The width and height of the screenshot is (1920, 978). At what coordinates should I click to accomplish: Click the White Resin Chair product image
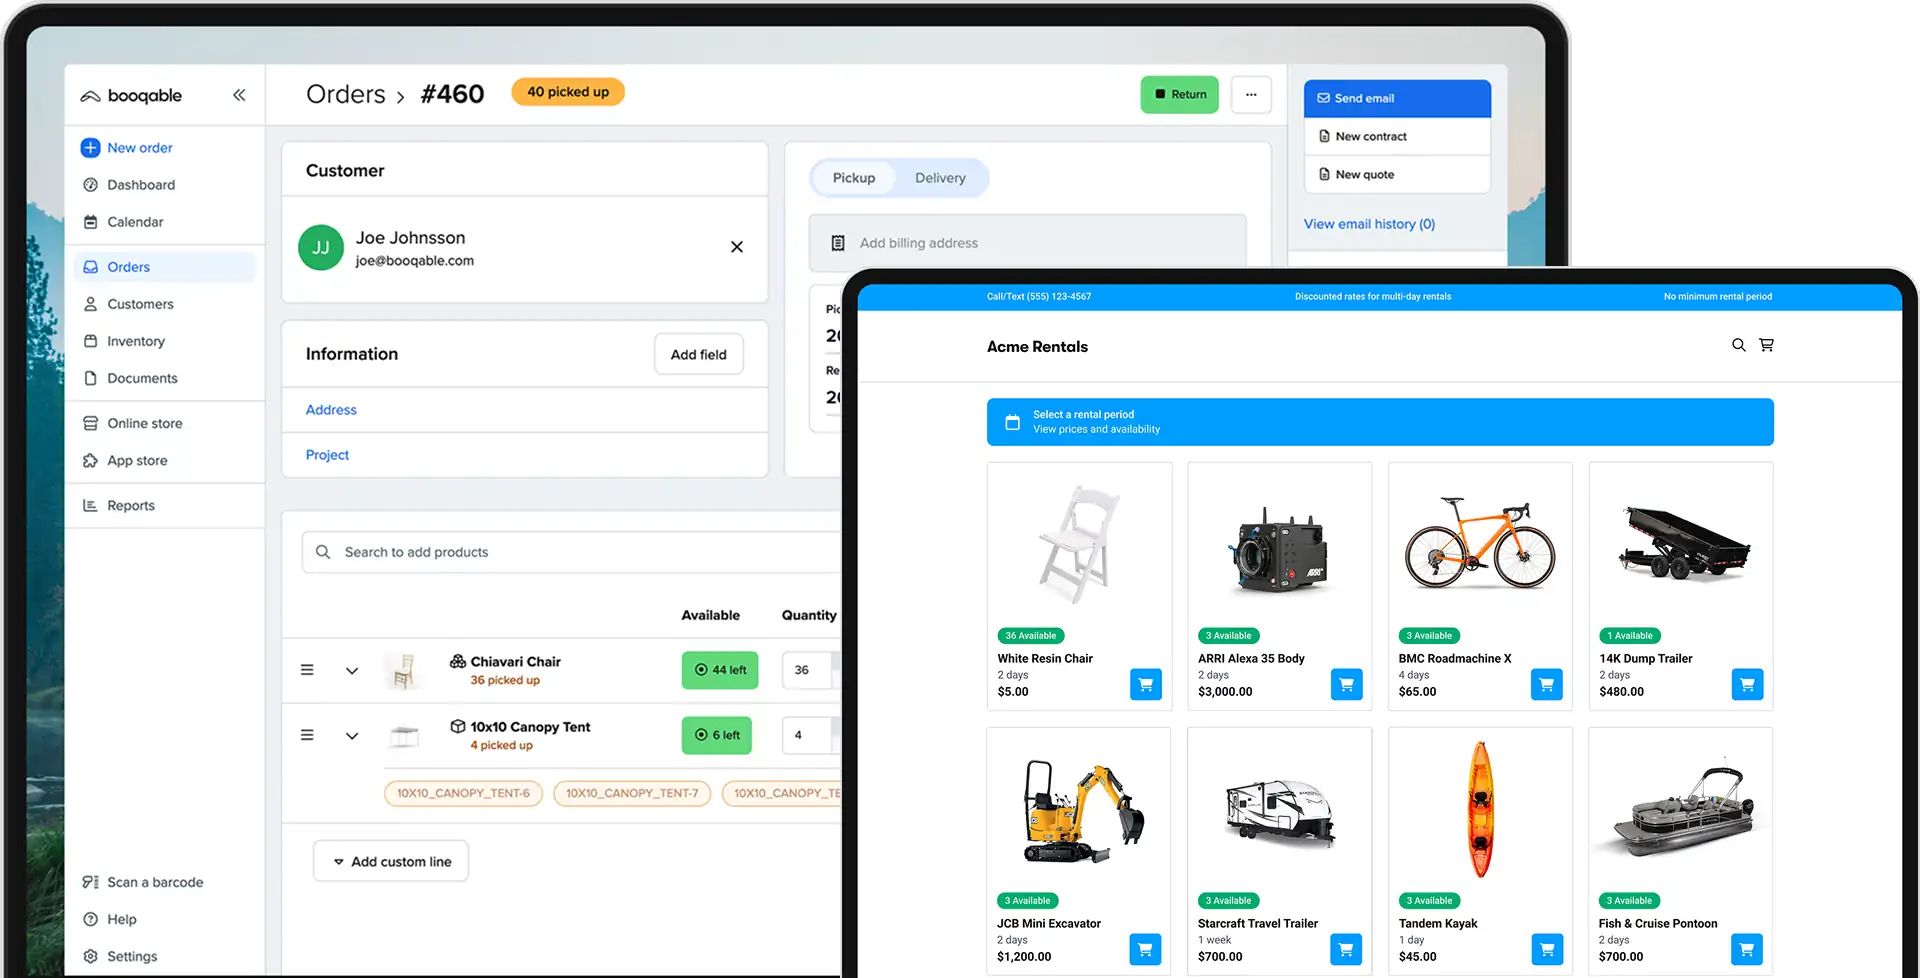(x=1078, y=545)
